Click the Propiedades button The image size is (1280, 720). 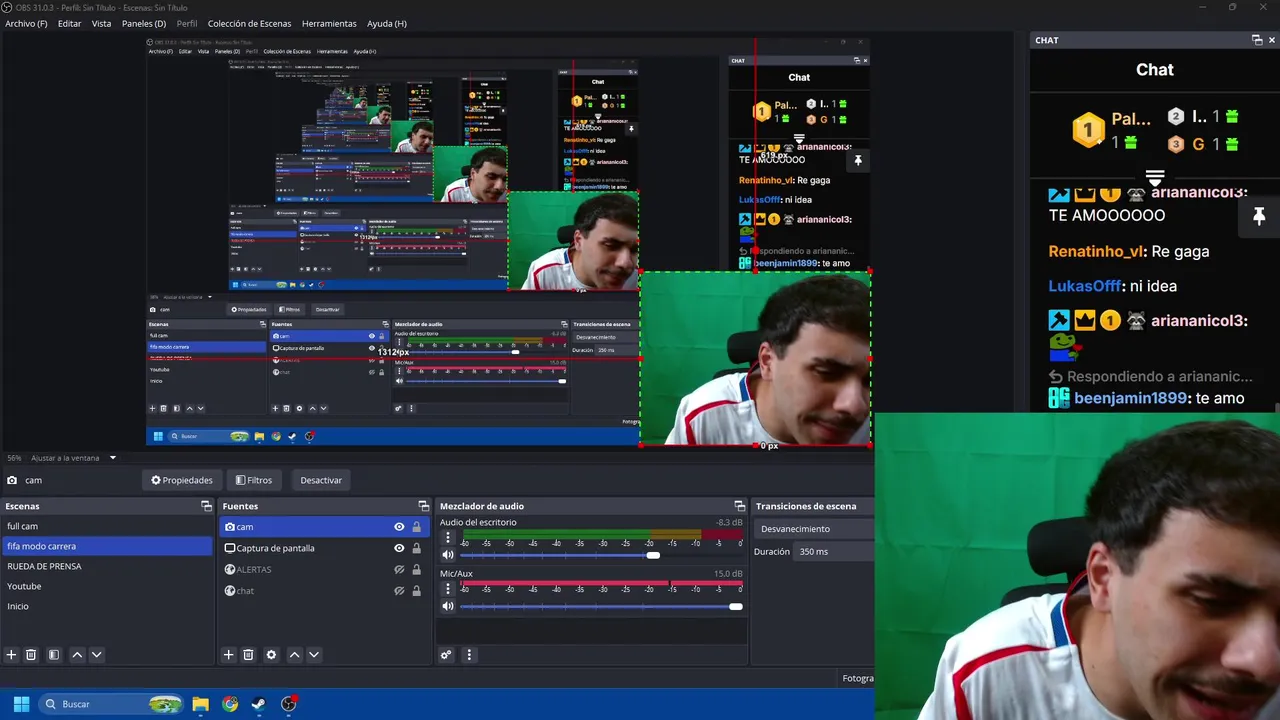[x=182, y=480]
